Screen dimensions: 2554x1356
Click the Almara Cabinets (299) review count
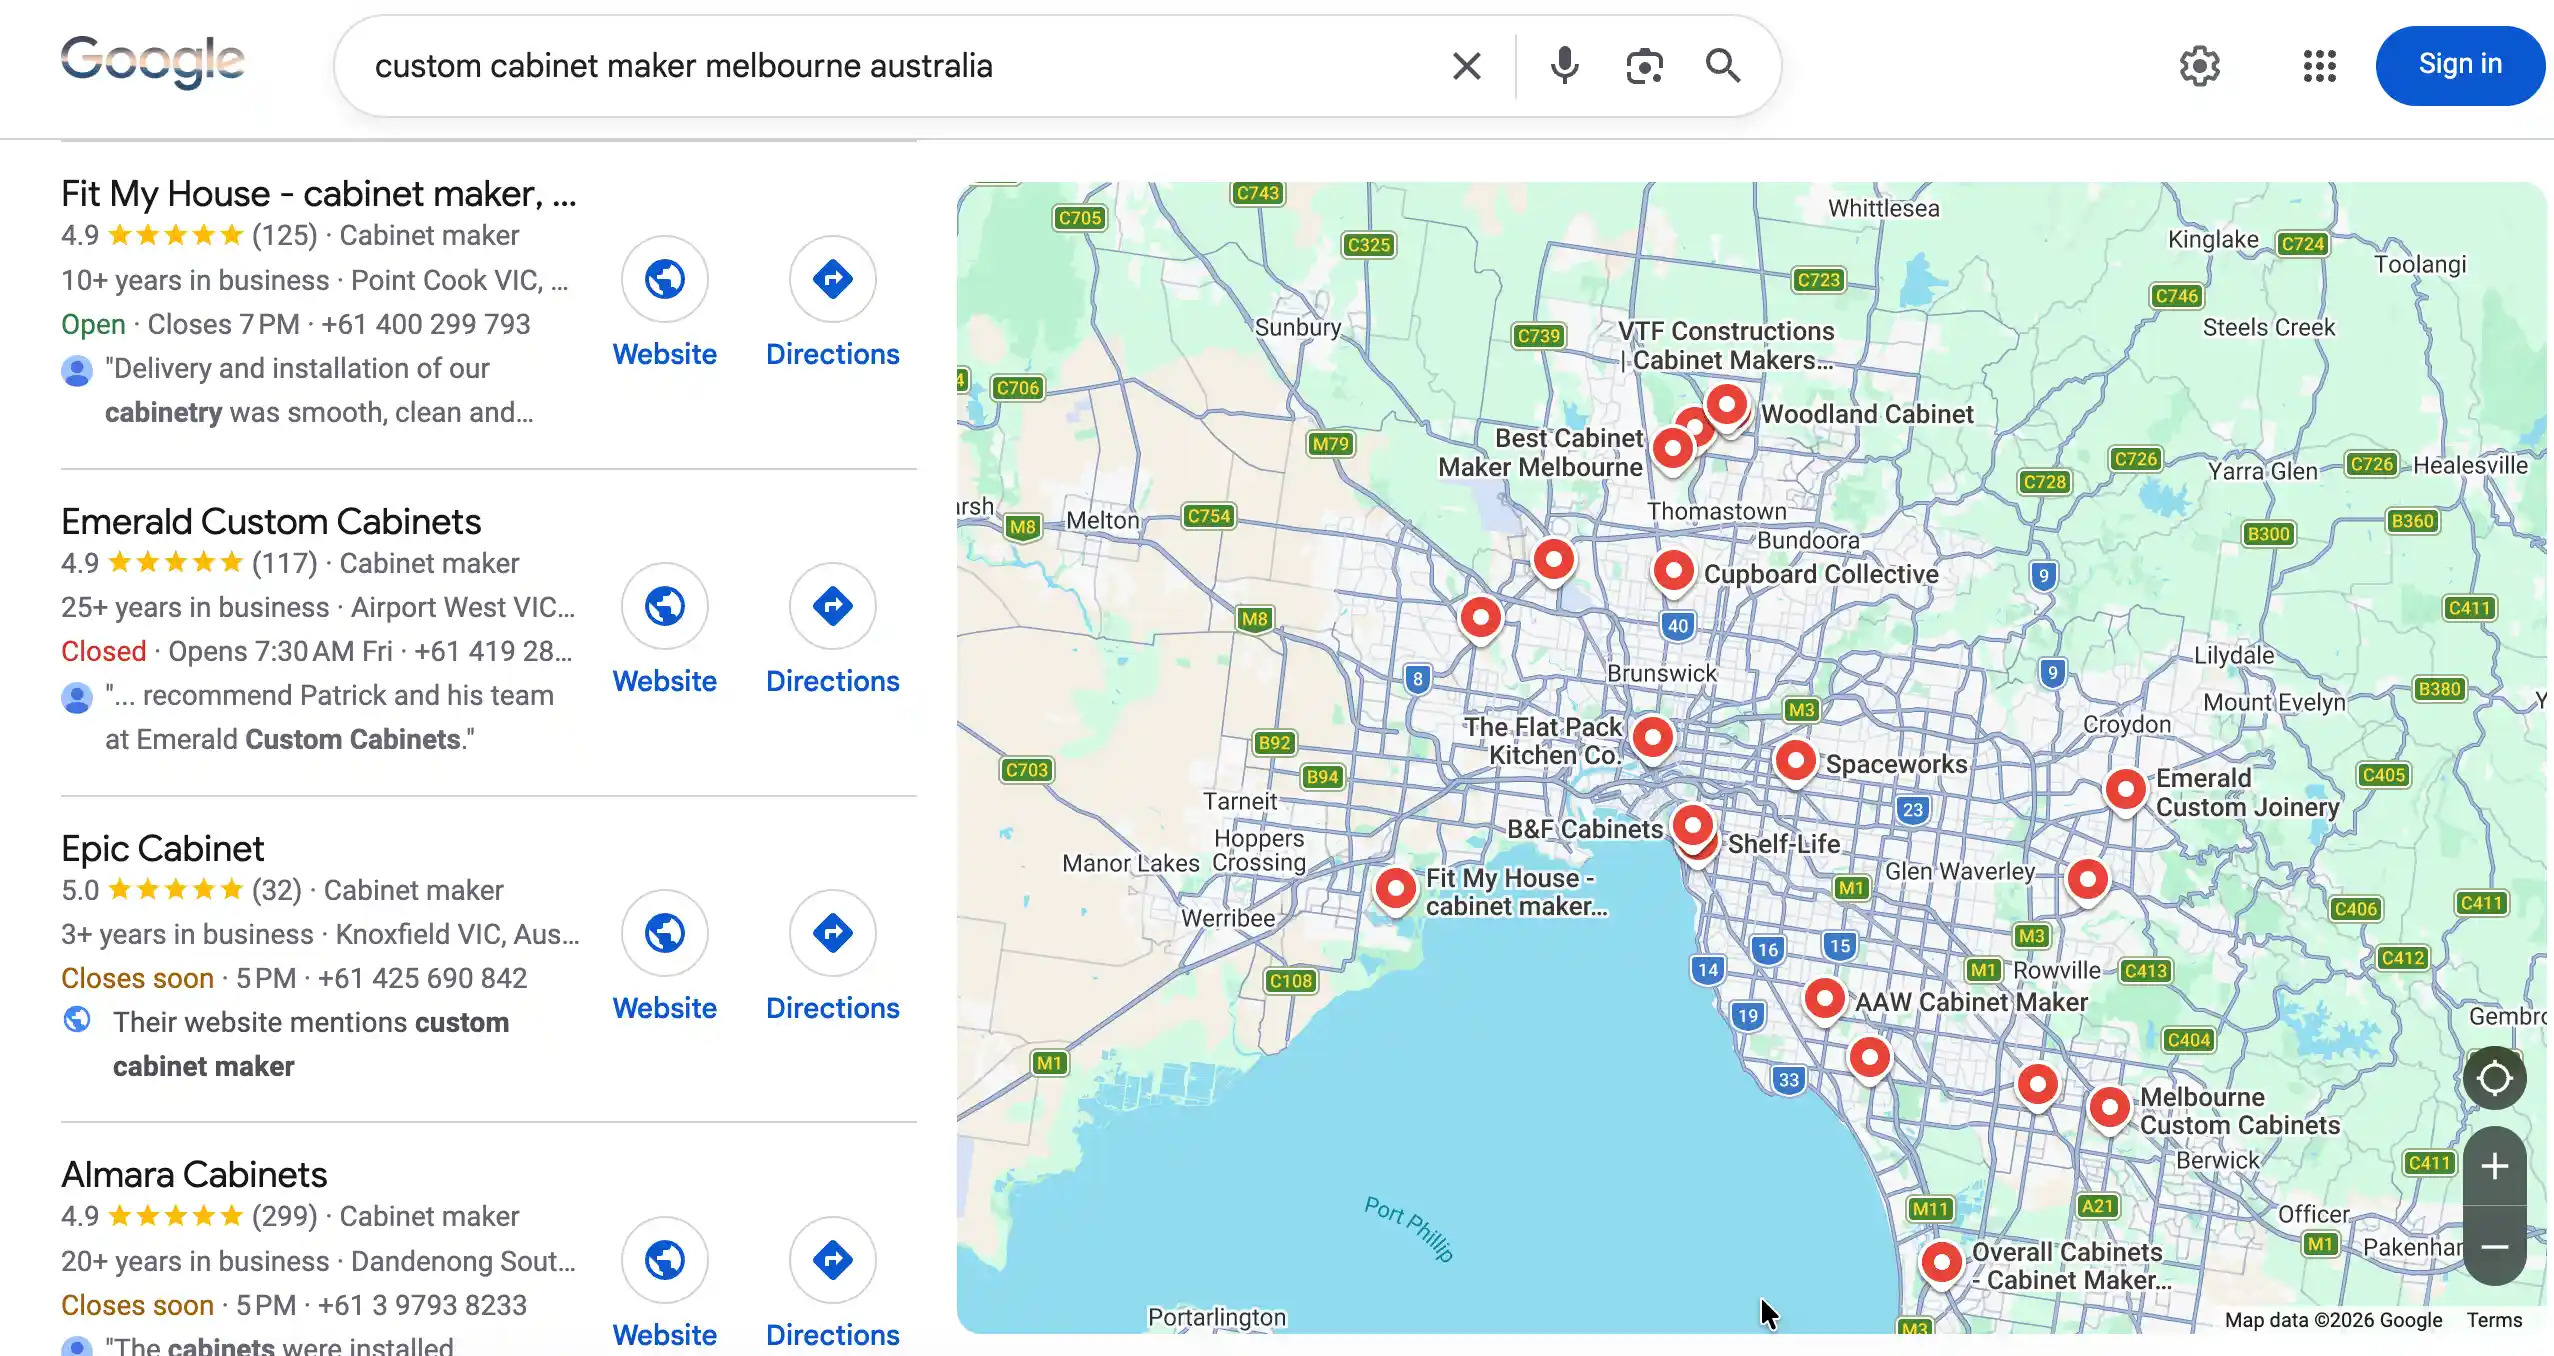click(284, 1216)
